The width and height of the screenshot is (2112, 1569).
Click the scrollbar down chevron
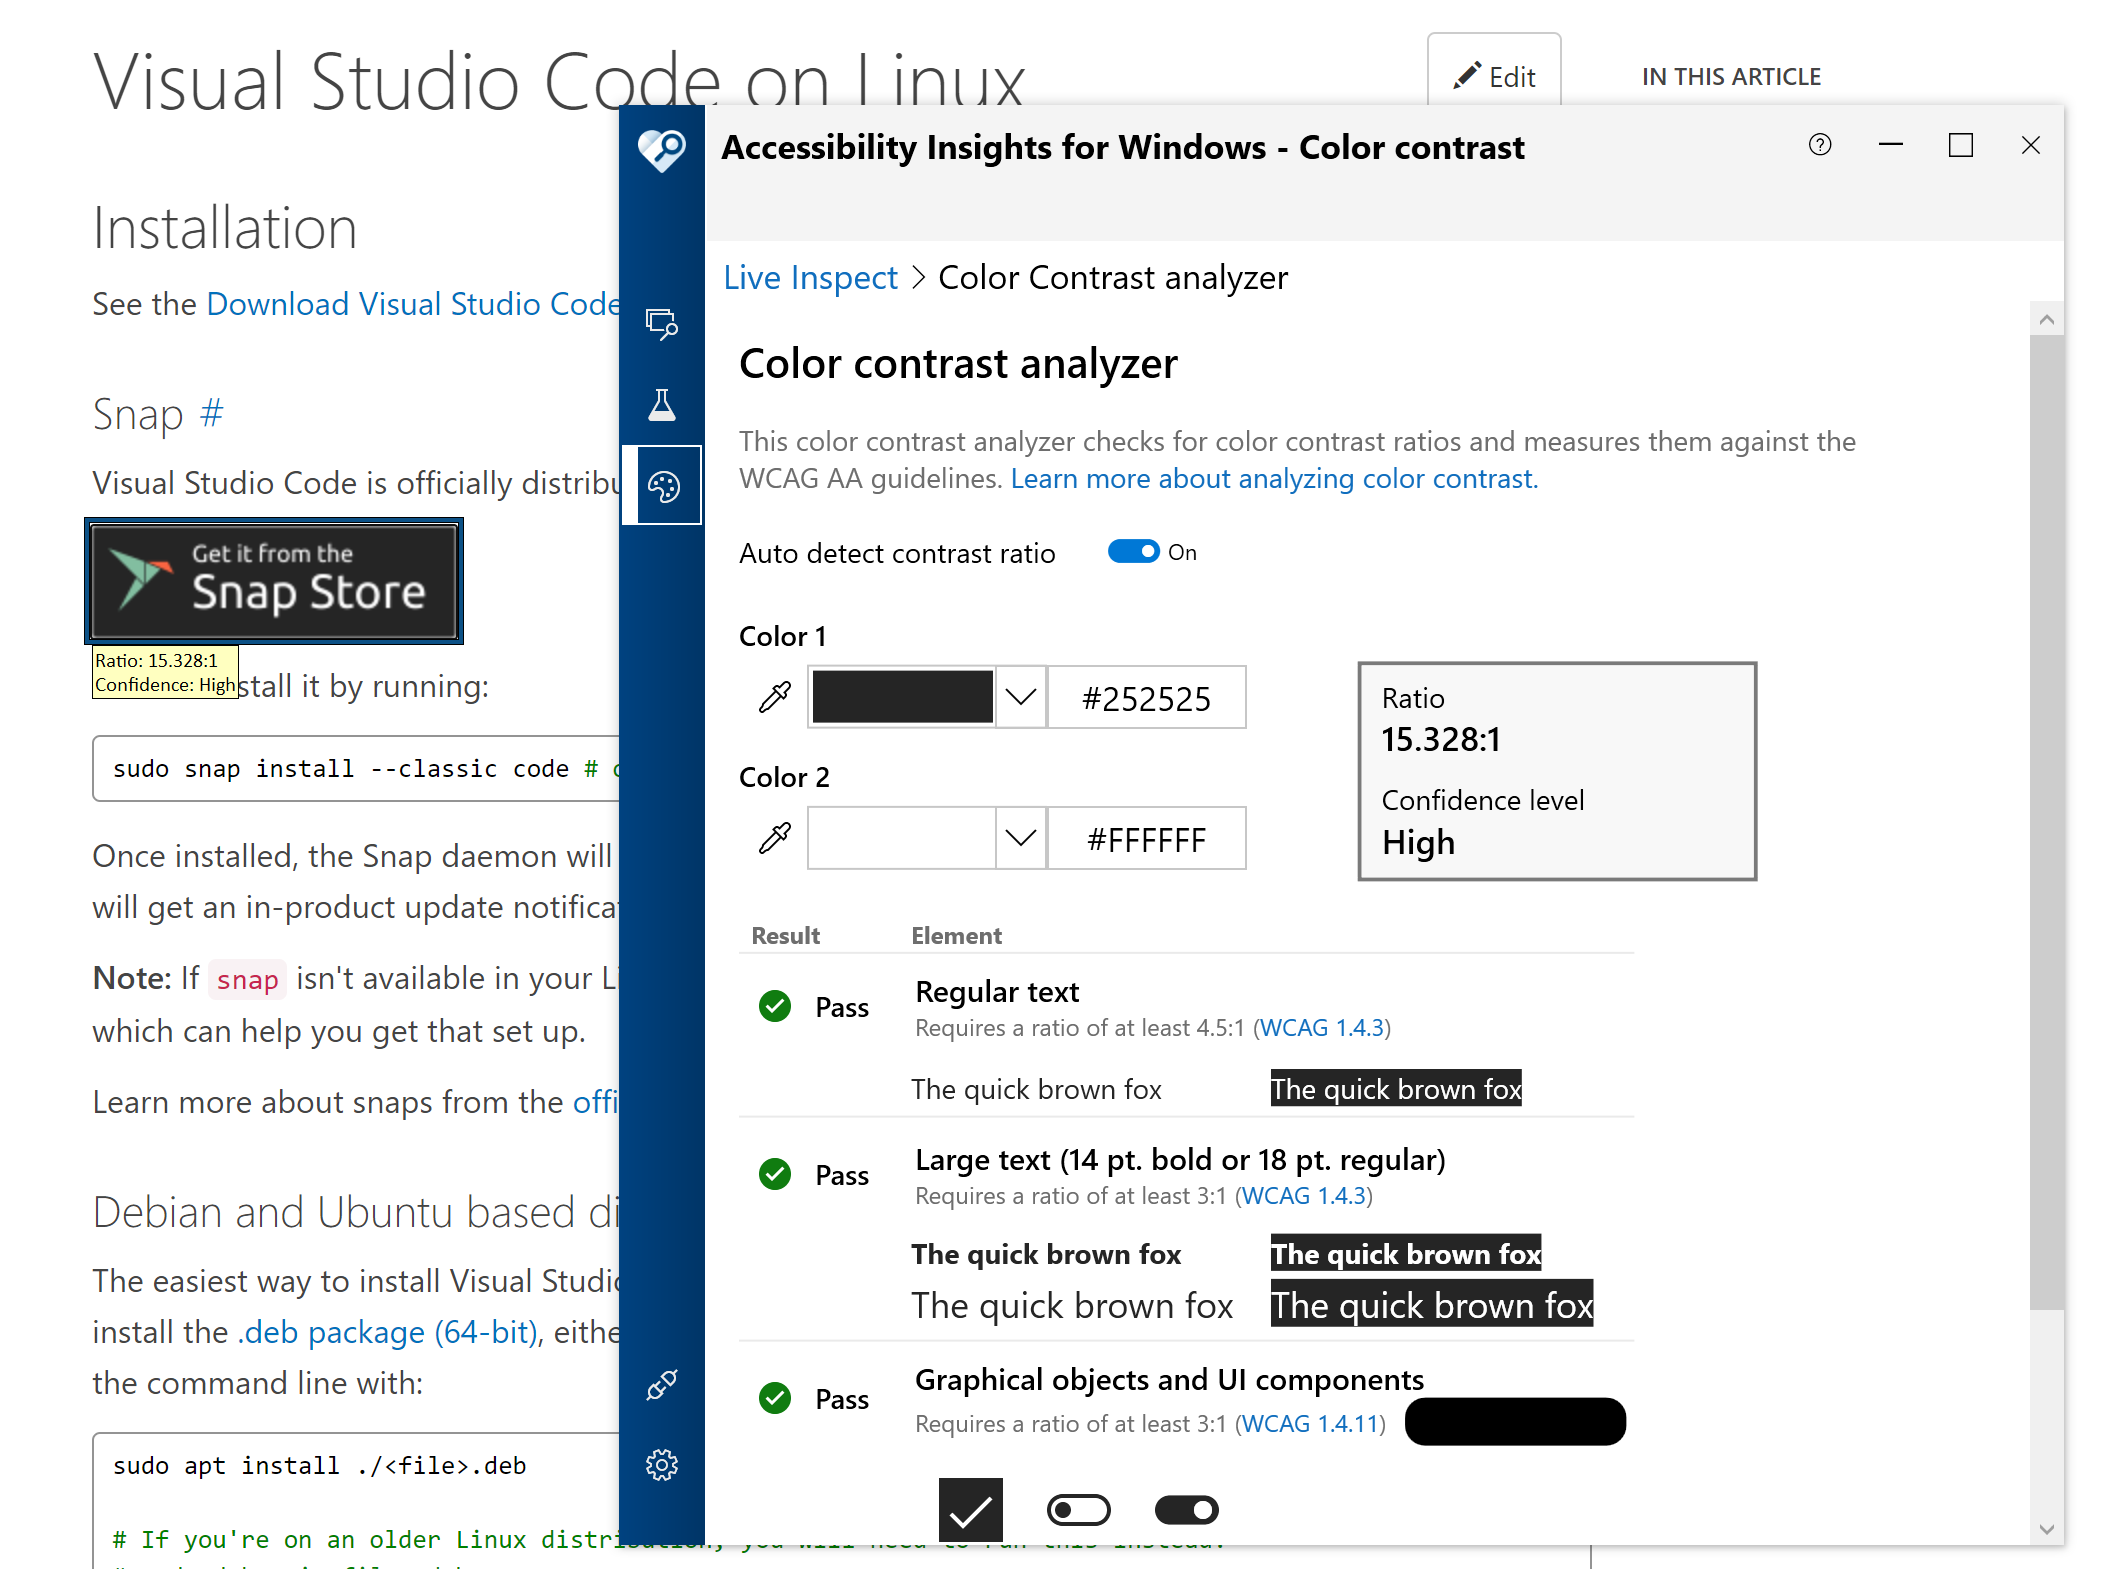(2046, 1528)
